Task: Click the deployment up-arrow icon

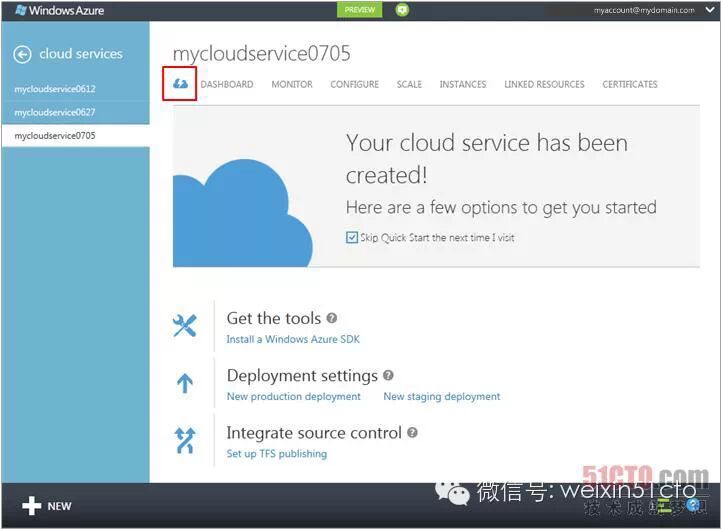Action: 185,383
